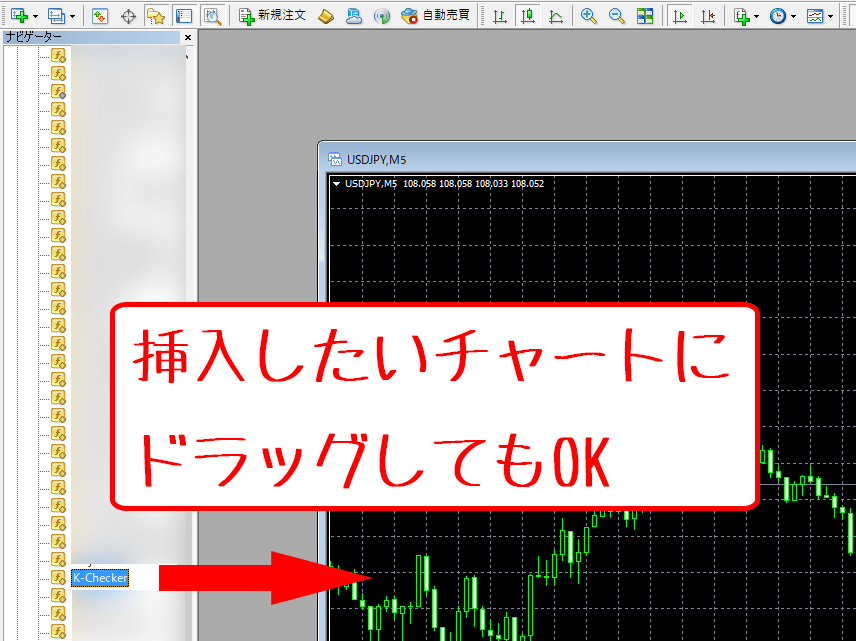Open the Signals broadcast icon
This screenshot has height=641, width=856.
382,16
